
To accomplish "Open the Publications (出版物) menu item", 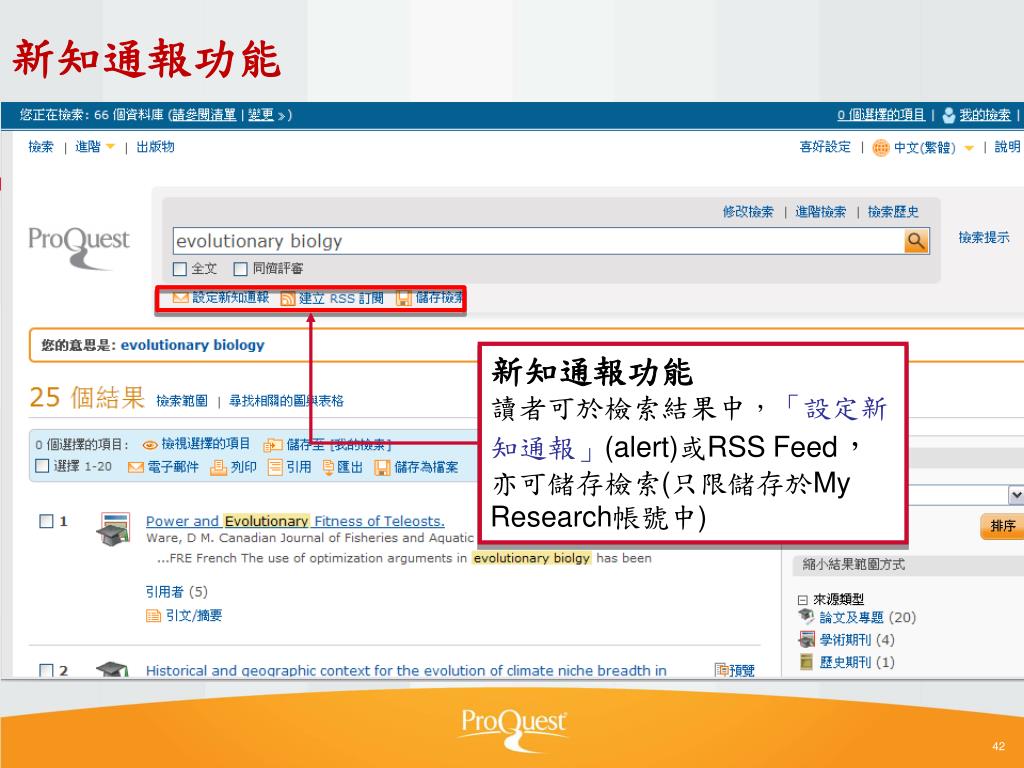I will (155, 146).
